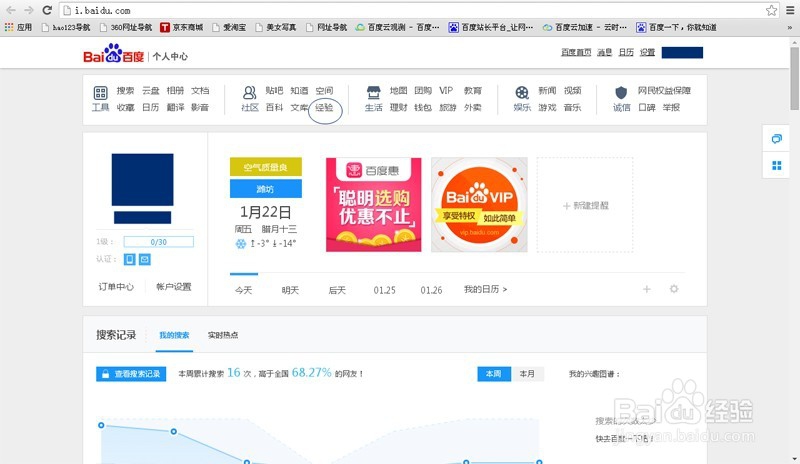The height and width of the screenshot is (464, 800).
Task: Select the 01.26 date tab
Action: 431,290
